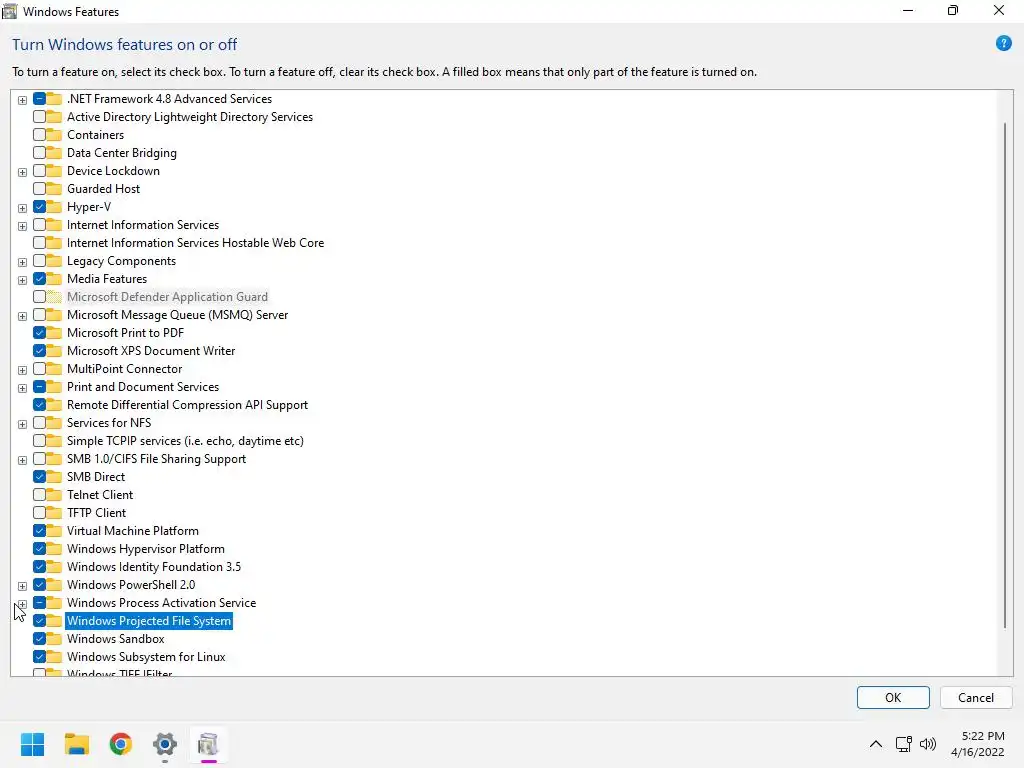
Task: Show hidden system tray icons
Action: point(876,744)
